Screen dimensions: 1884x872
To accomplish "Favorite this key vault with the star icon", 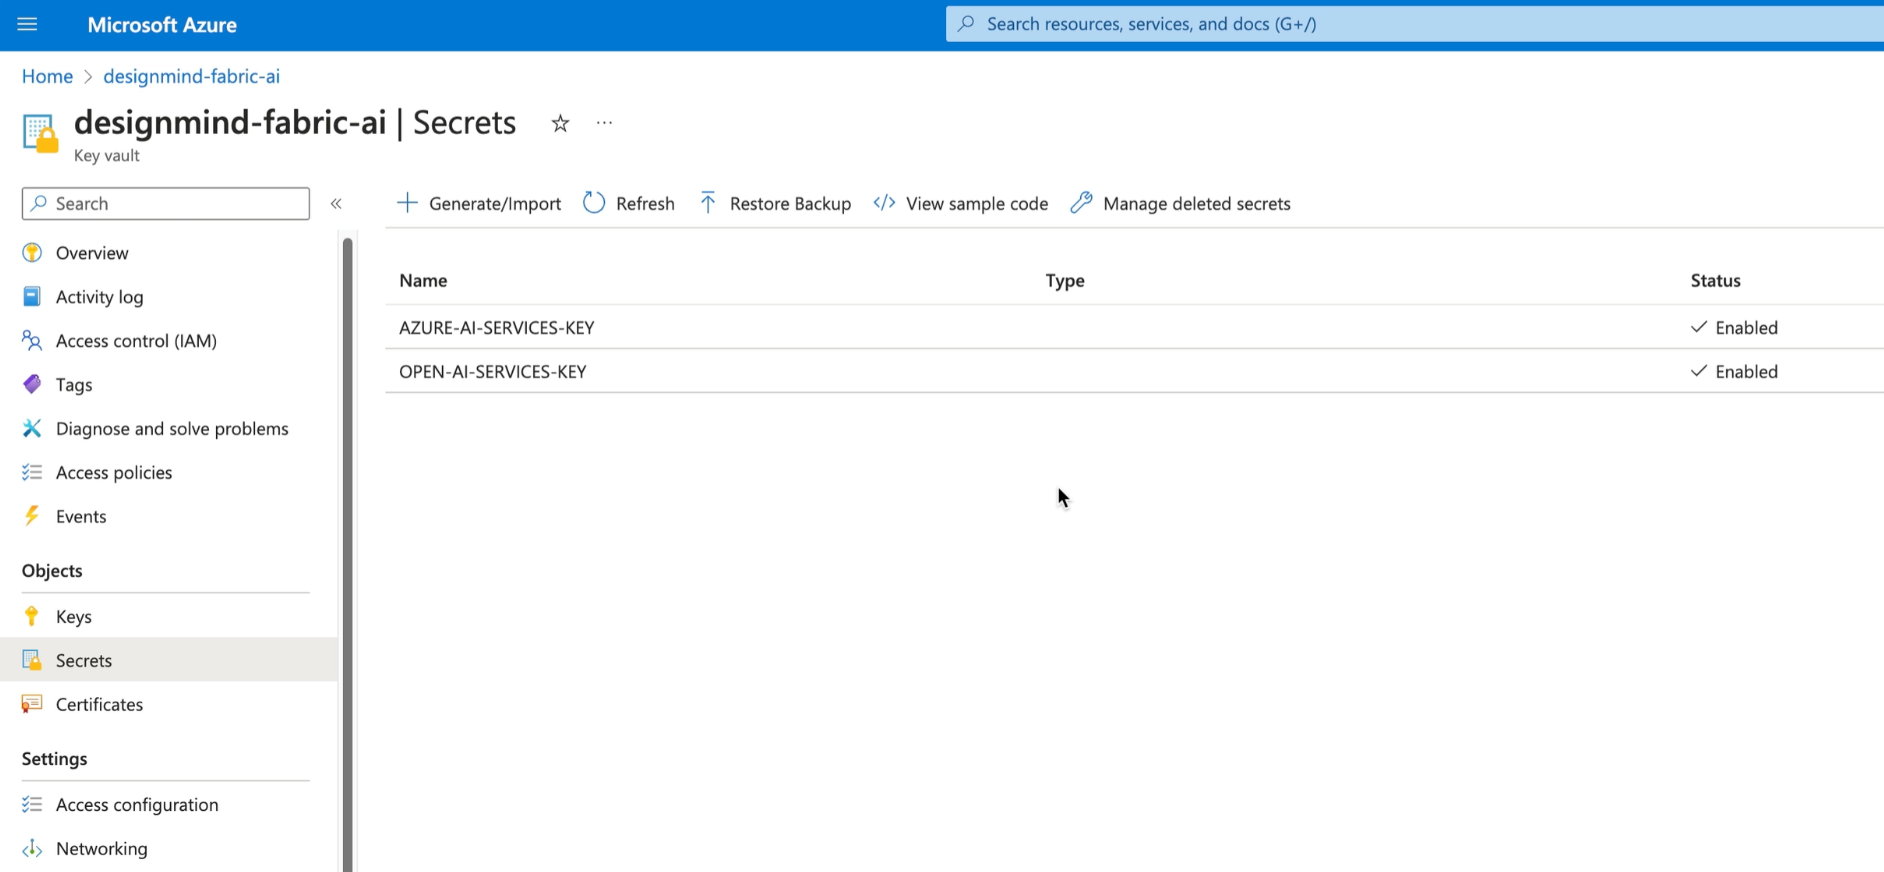I will [560, 123].
